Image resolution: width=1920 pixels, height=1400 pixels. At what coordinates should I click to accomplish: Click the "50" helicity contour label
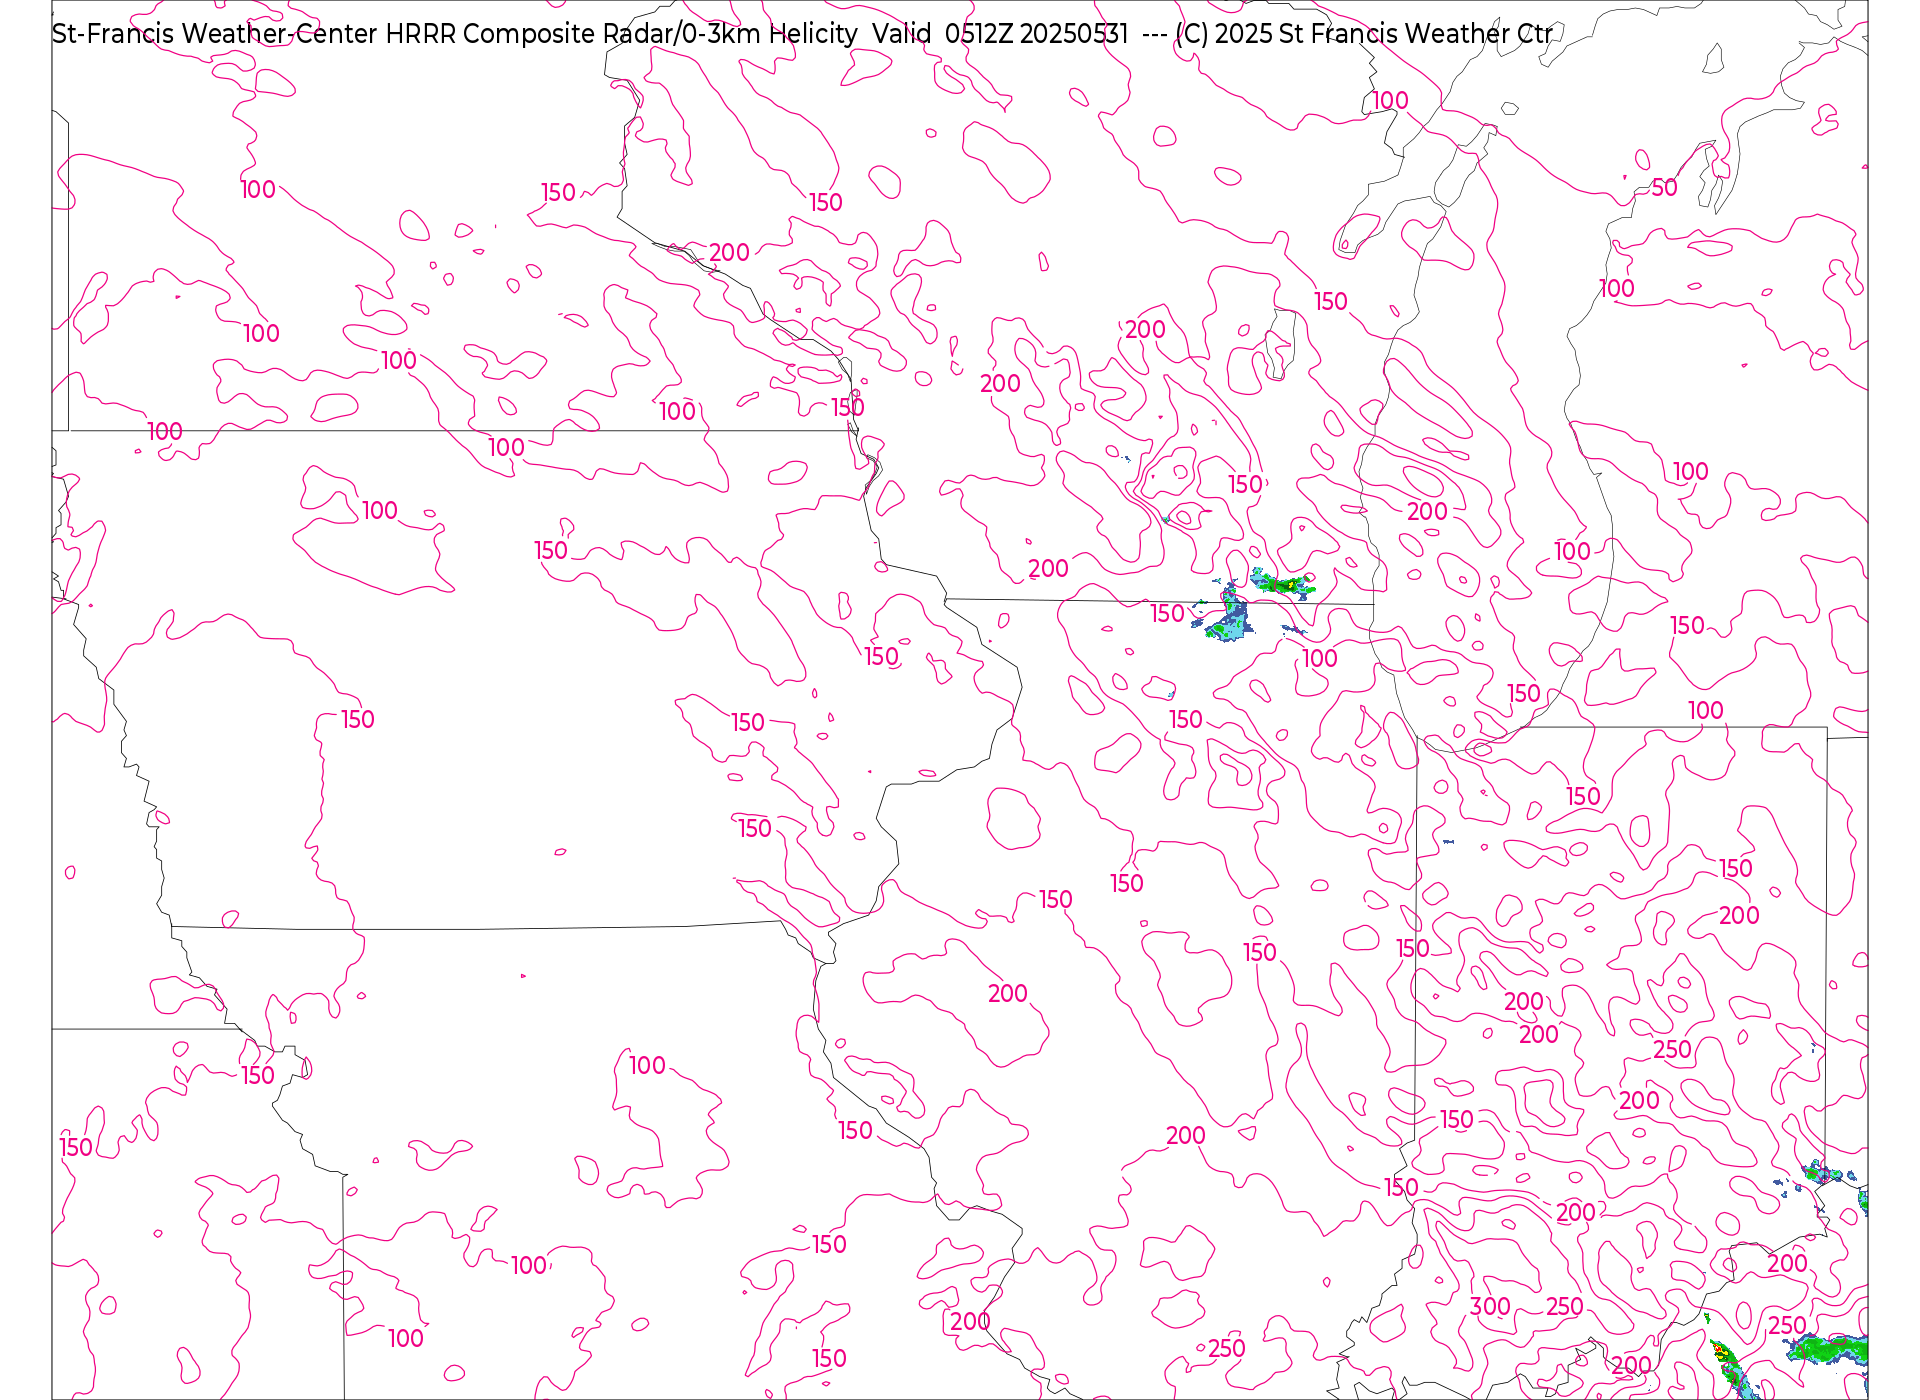click(1664, 187)
